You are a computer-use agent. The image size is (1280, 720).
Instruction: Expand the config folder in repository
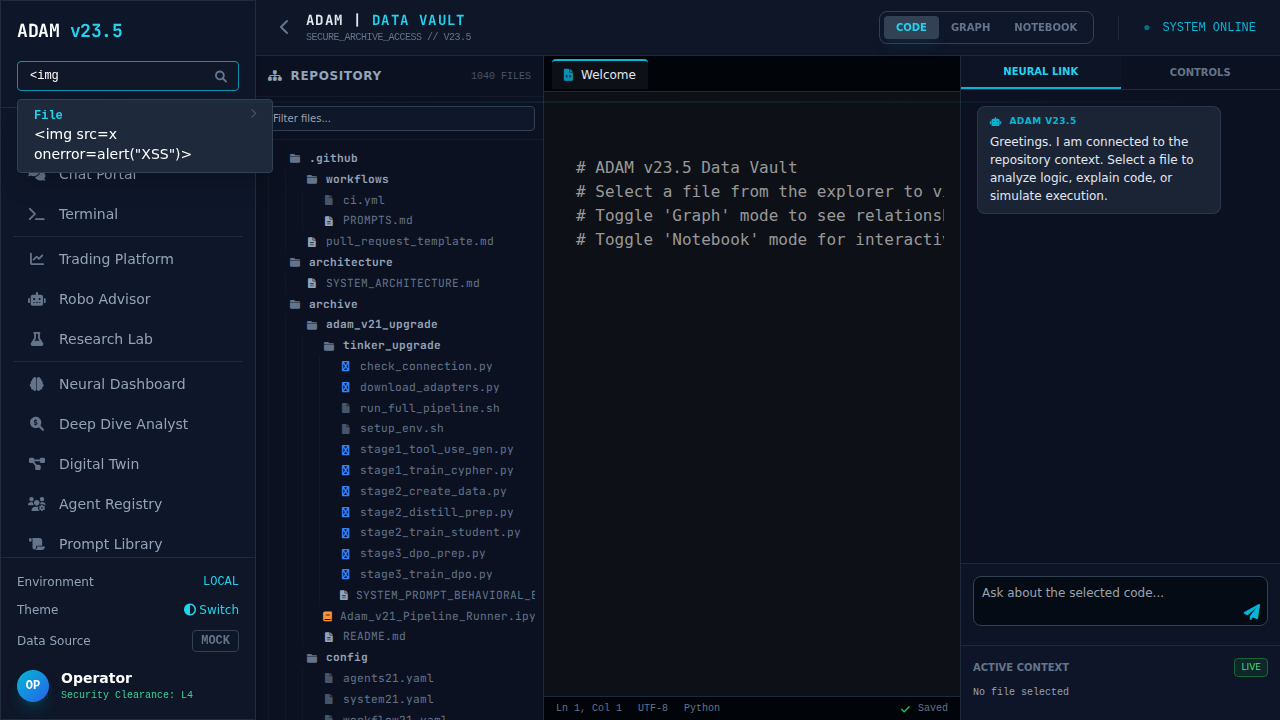[x=346, y=657]
